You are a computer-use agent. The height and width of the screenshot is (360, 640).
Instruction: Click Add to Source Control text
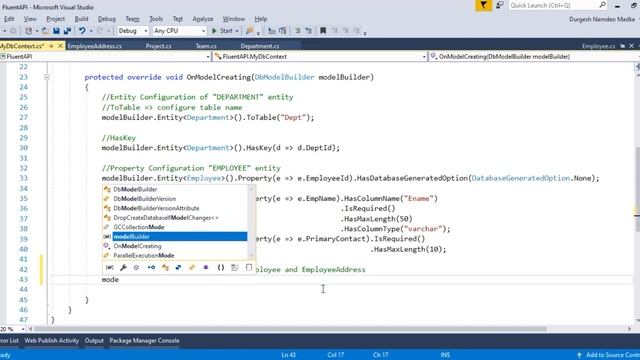[x=613, y=355]
